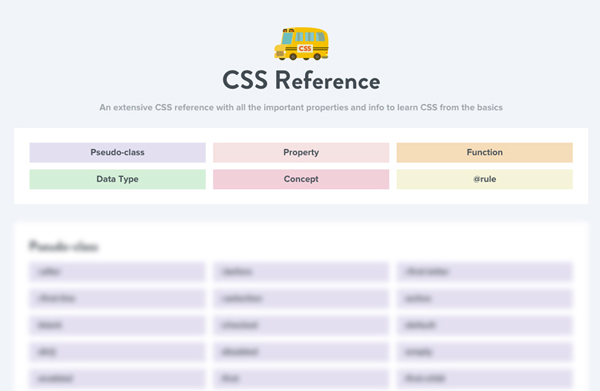This screenshot has width=600, height=391.
Task: Open the :first-child pseudo-class entry
Action: [484, 379]
